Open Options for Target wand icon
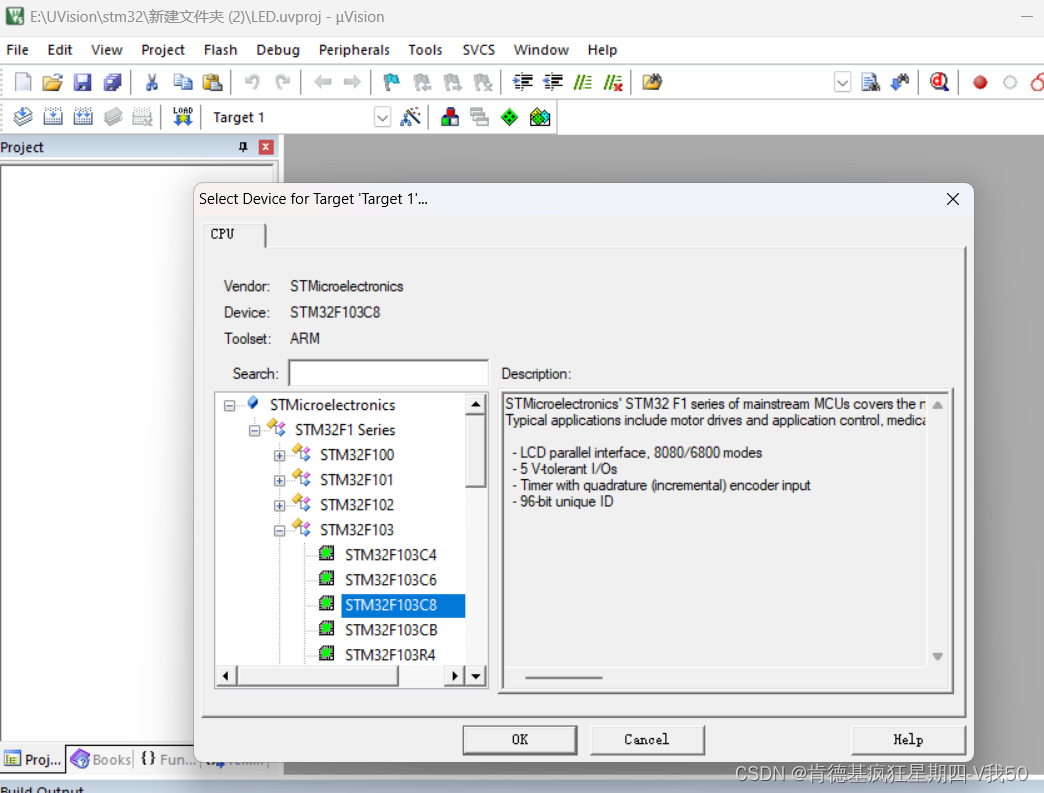1044x793 pixels. 410,117
